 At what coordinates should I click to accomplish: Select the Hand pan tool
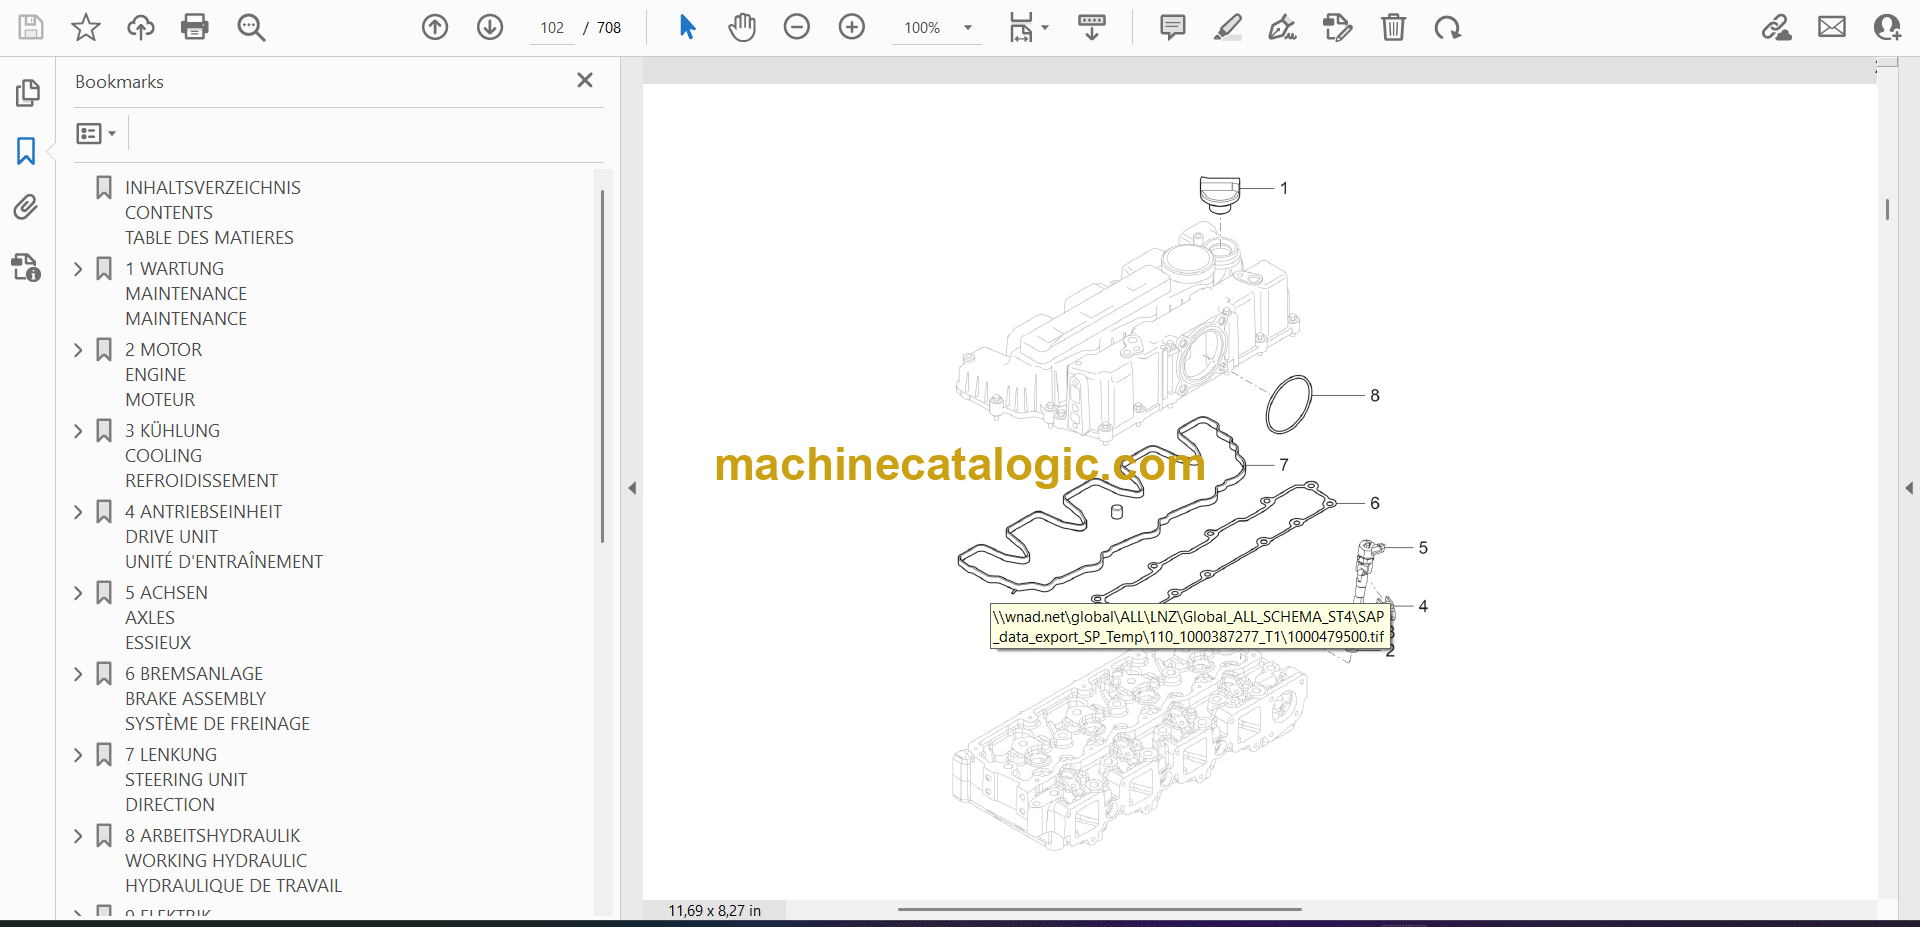coord(741,27)
